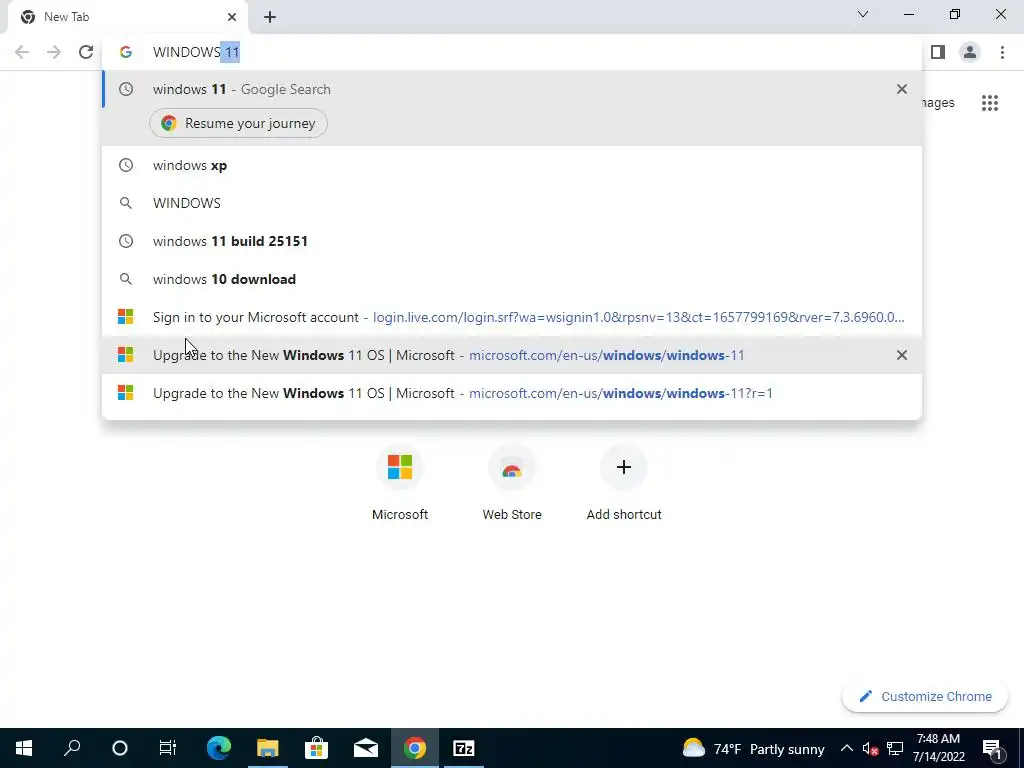Open Chrome's three-dot menu
This screenshot has width=1024, height=768.
click(x=1002, y=52)
